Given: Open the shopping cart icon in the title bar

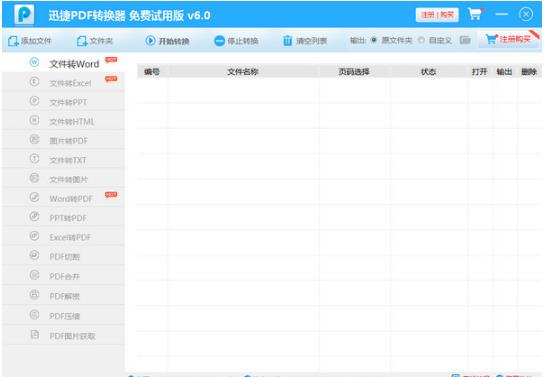Looking at the screenshot, I should (475, 14).
